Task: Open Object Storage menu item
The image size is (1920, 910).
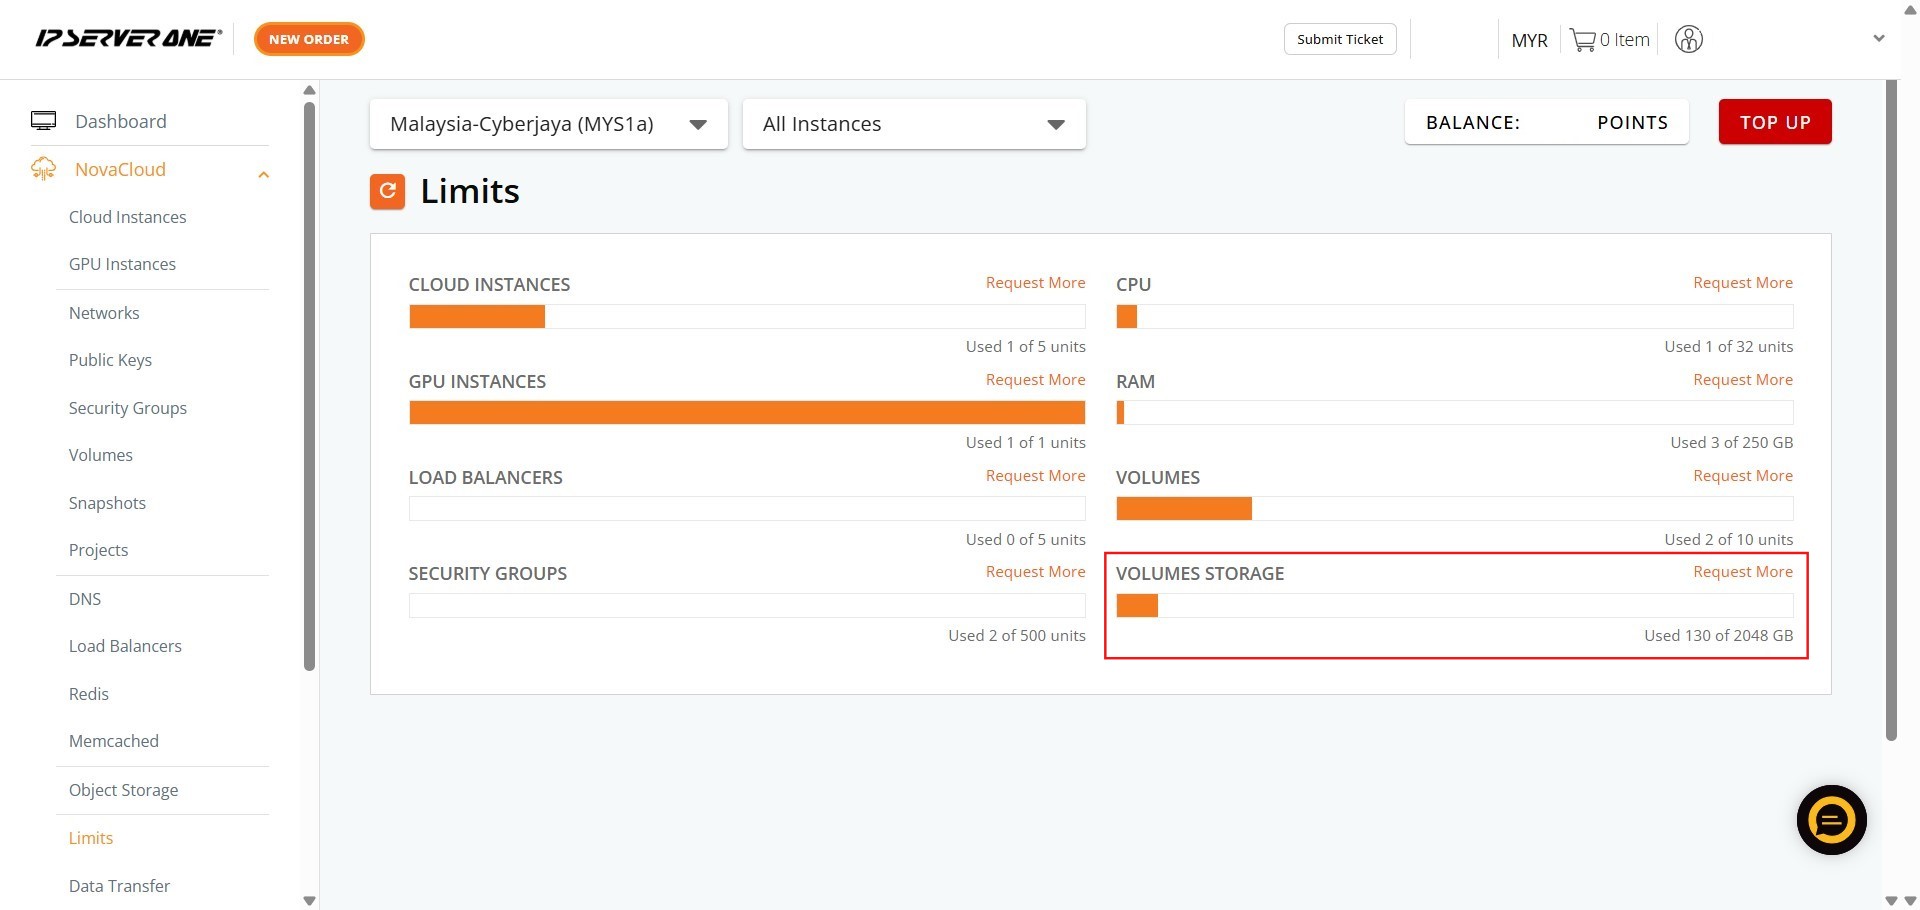Action: (x=123, y=790)
